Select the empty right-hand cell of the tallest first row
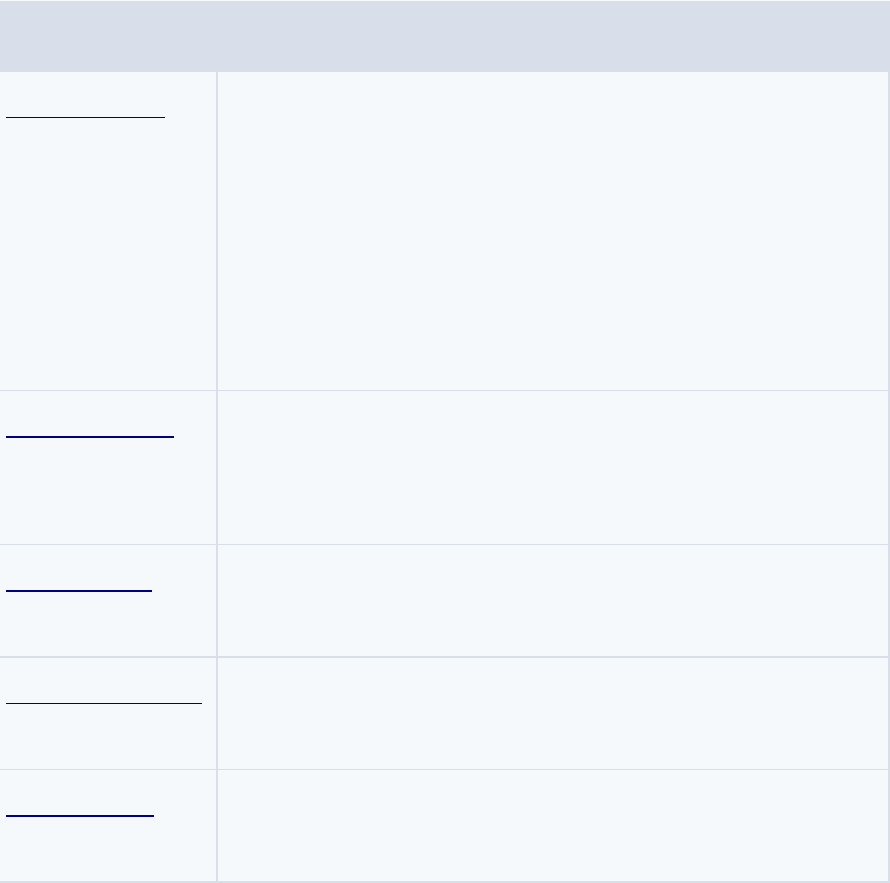Viewport: 890px width, 883px height. [x=553, y=231]
